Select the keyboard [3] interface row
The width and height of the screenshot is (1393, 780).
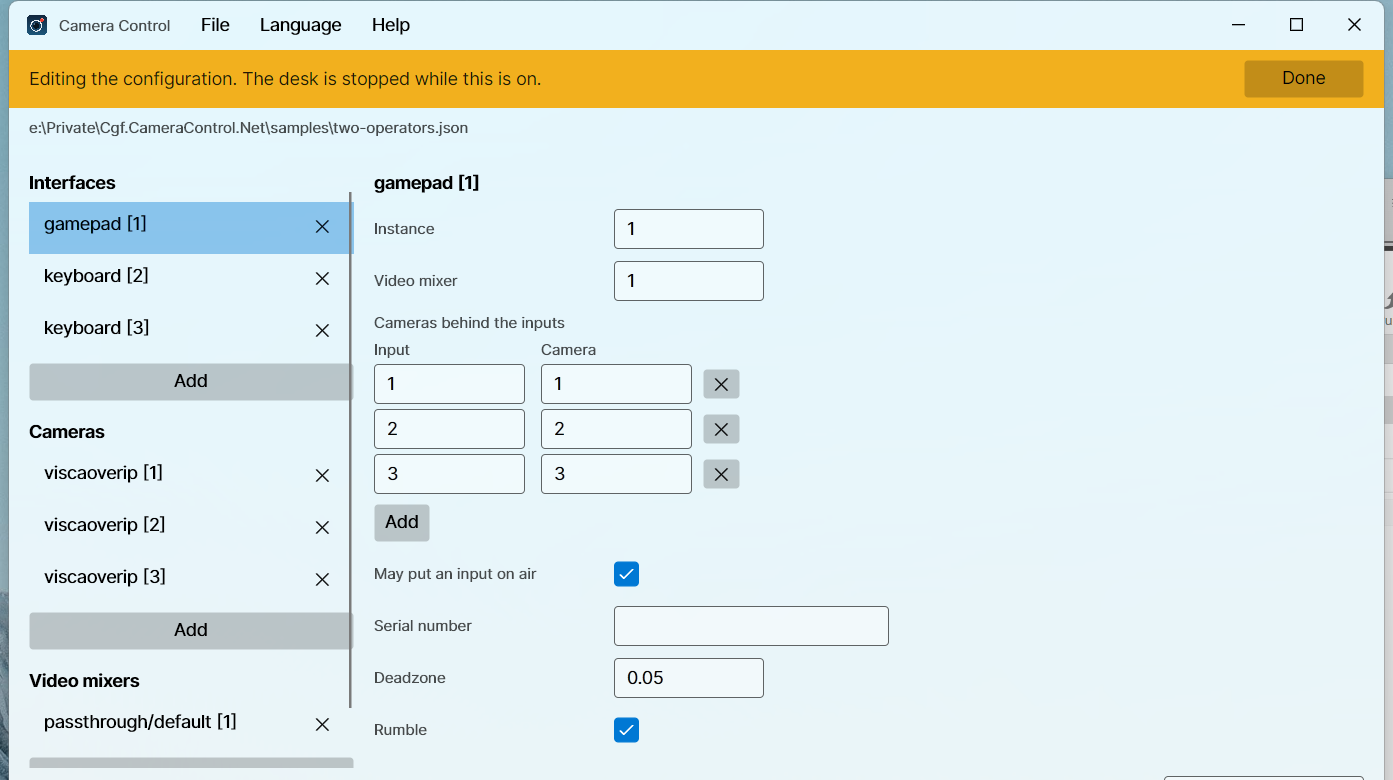[191, 331]
